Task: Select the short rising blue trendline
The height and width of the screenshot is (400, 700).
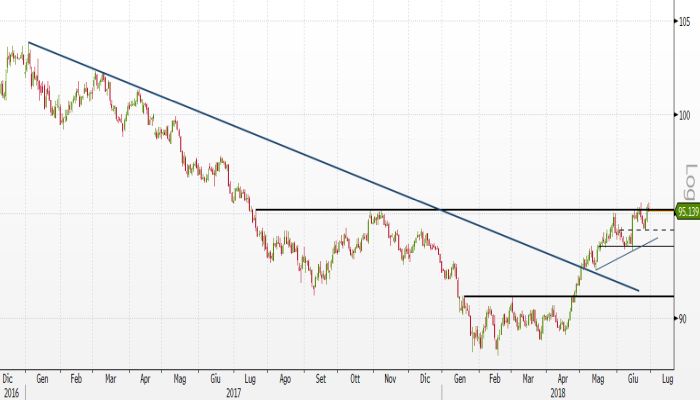Action: tap(625, 253)
